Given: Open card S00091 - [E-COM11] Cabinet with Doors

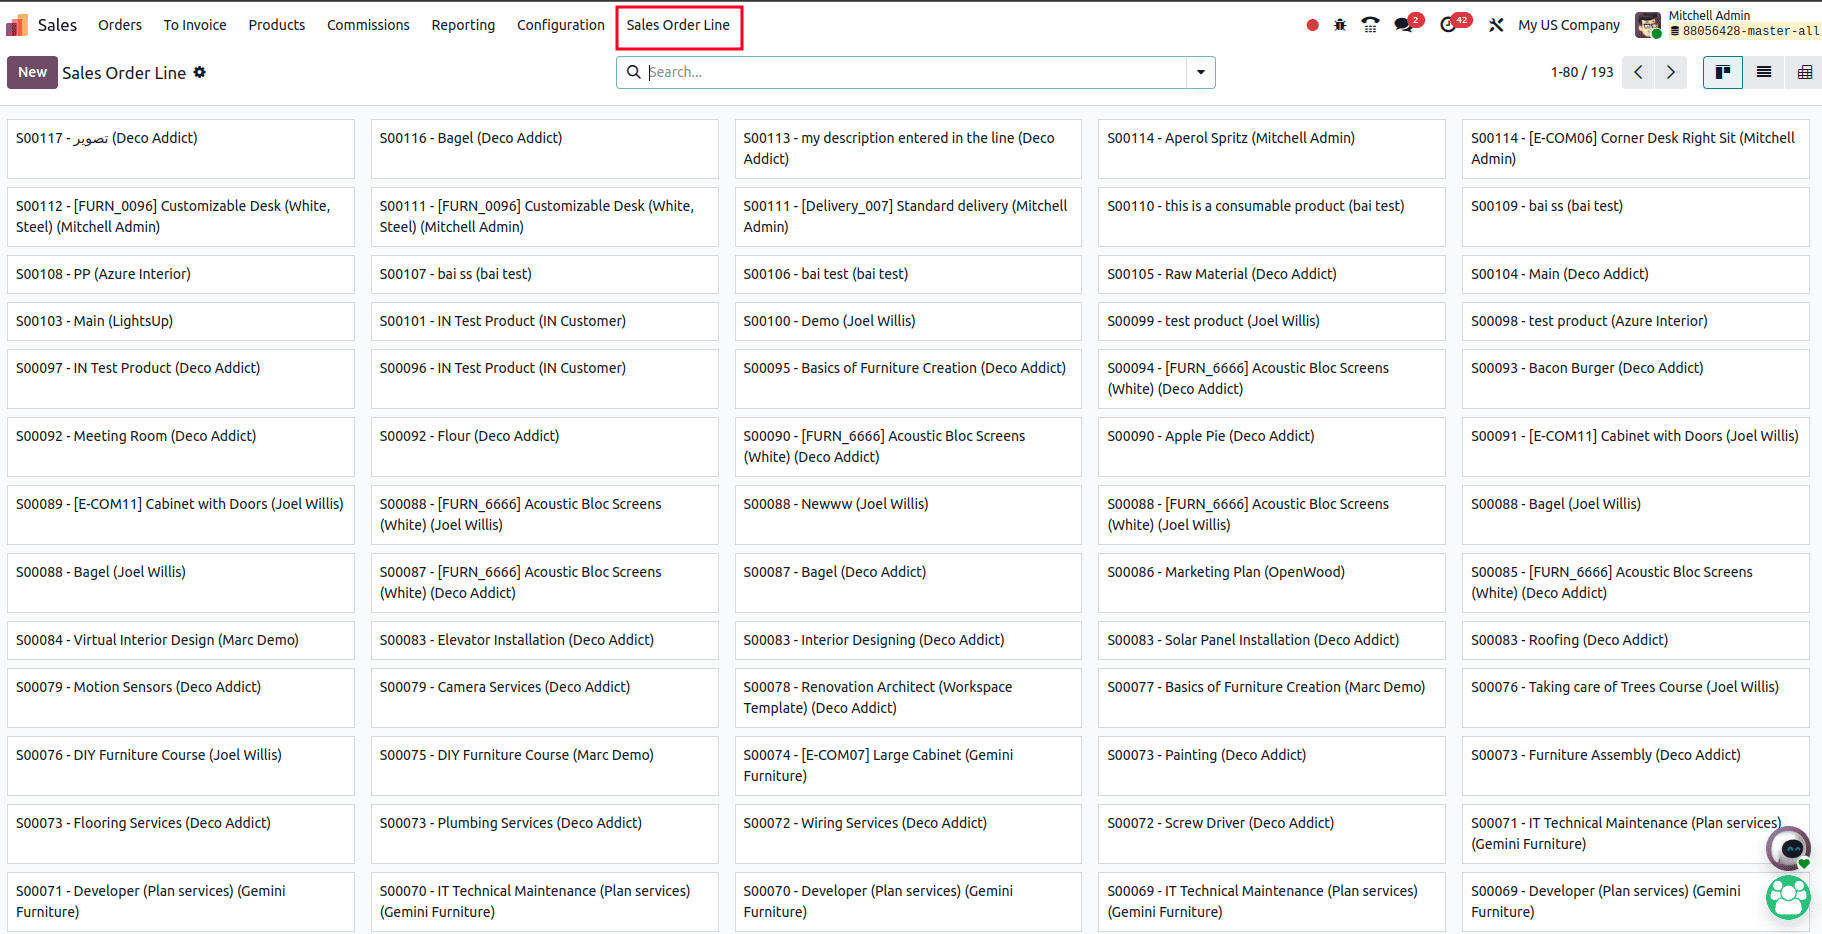Looking at the screenshot, I should 1635,447.
